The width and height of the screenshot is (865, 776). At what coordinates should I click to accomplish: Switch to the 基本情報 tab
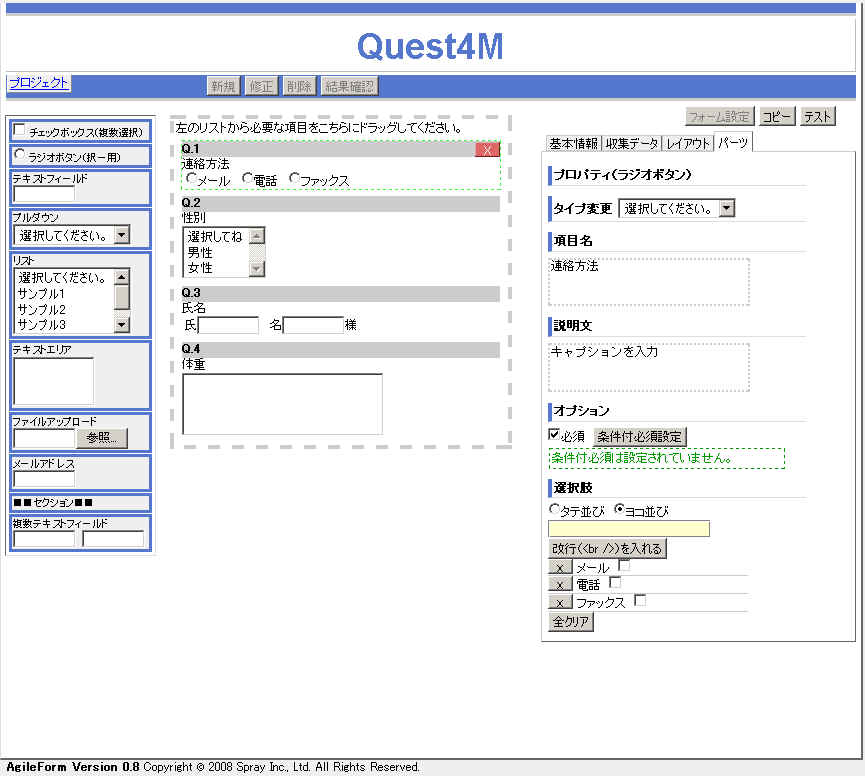pyautogui.click(x=574, y=143)
